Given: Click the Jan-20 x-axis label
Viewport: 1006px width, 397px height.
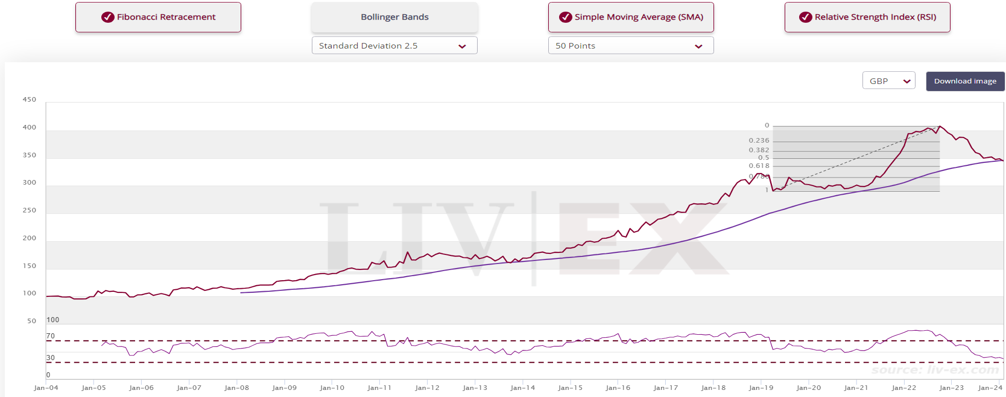Looking at the screenshot, I should click(x=808, y=388).
